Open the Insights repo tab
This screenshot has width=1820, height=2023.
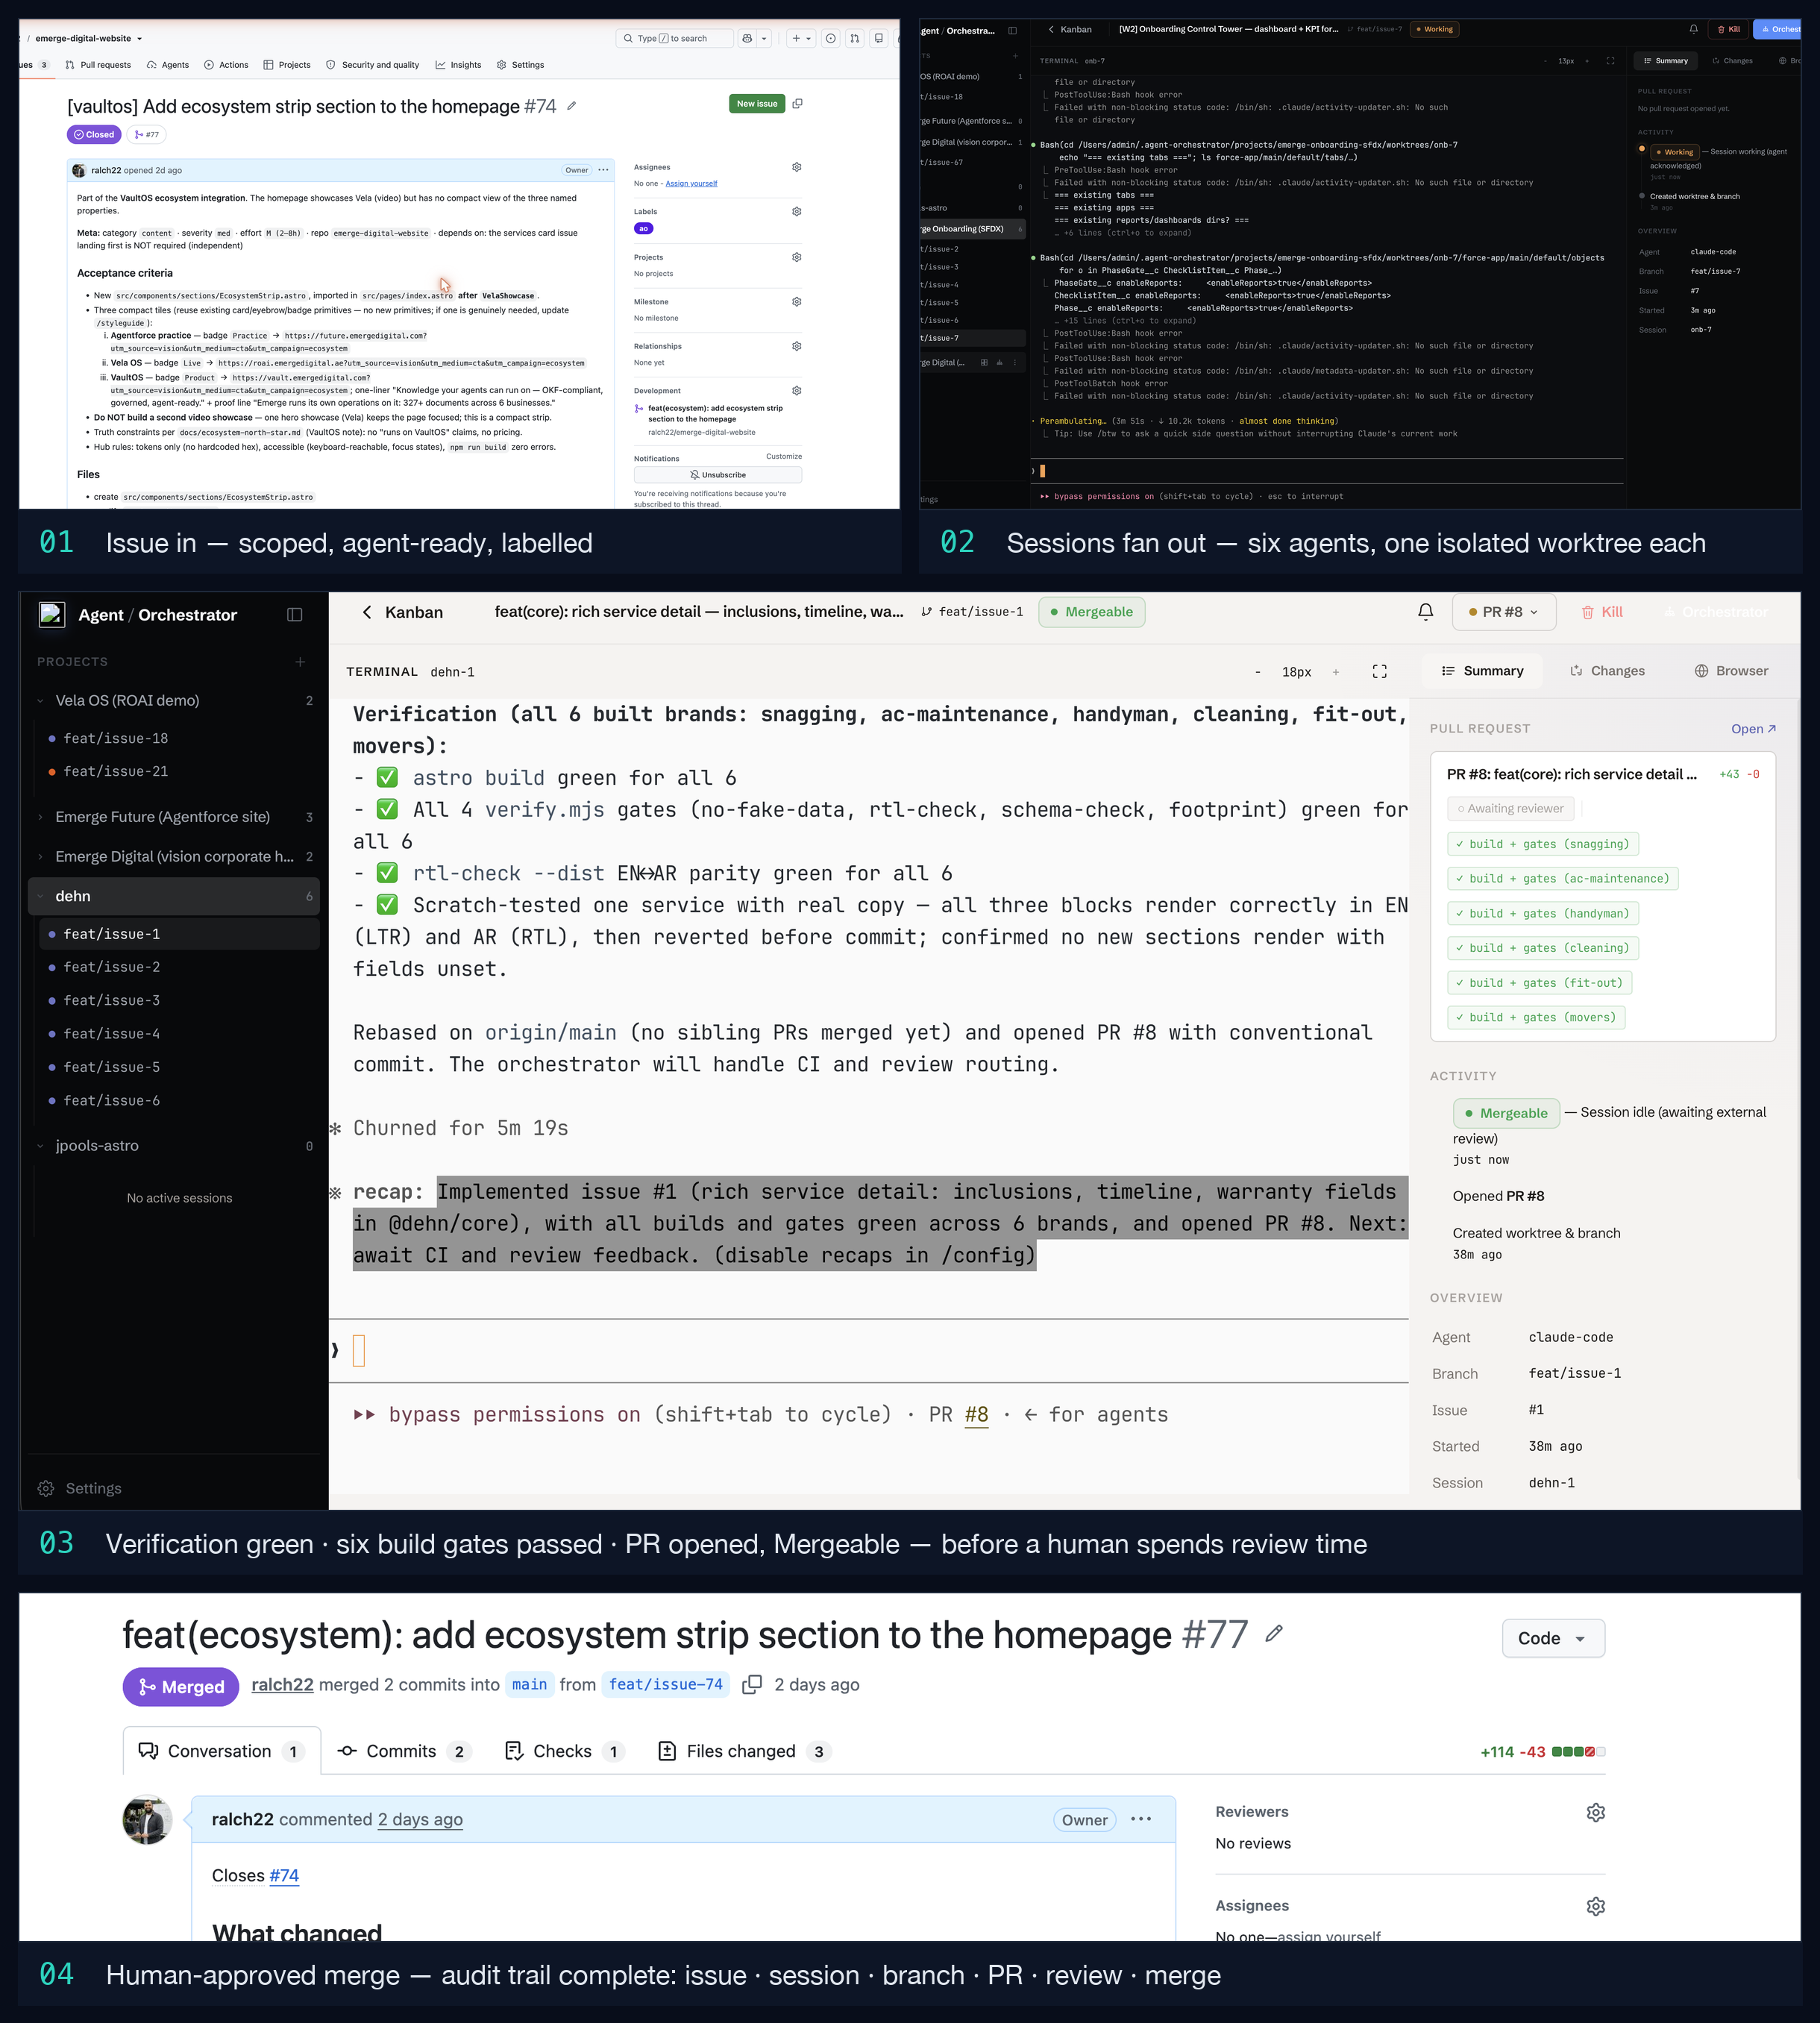[x=458, y=65]
